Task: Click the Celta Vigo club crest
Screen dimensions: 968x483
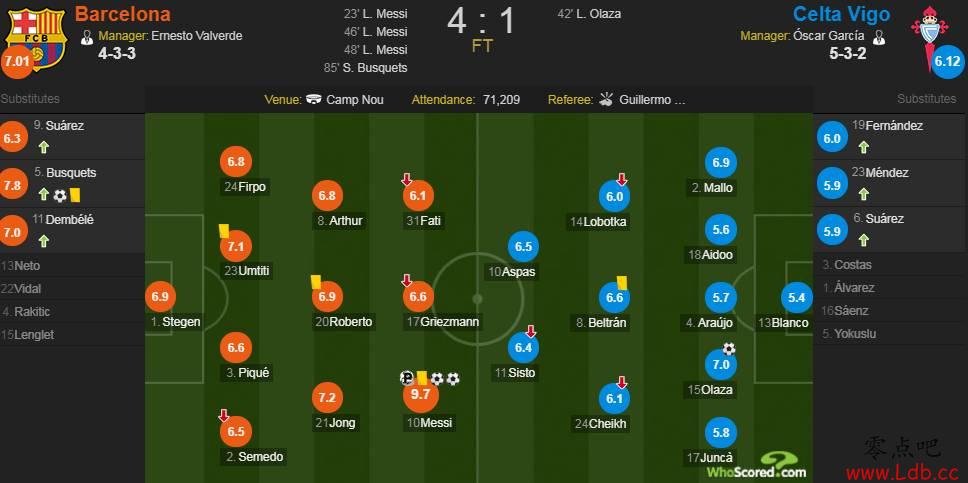Action: 928,38
